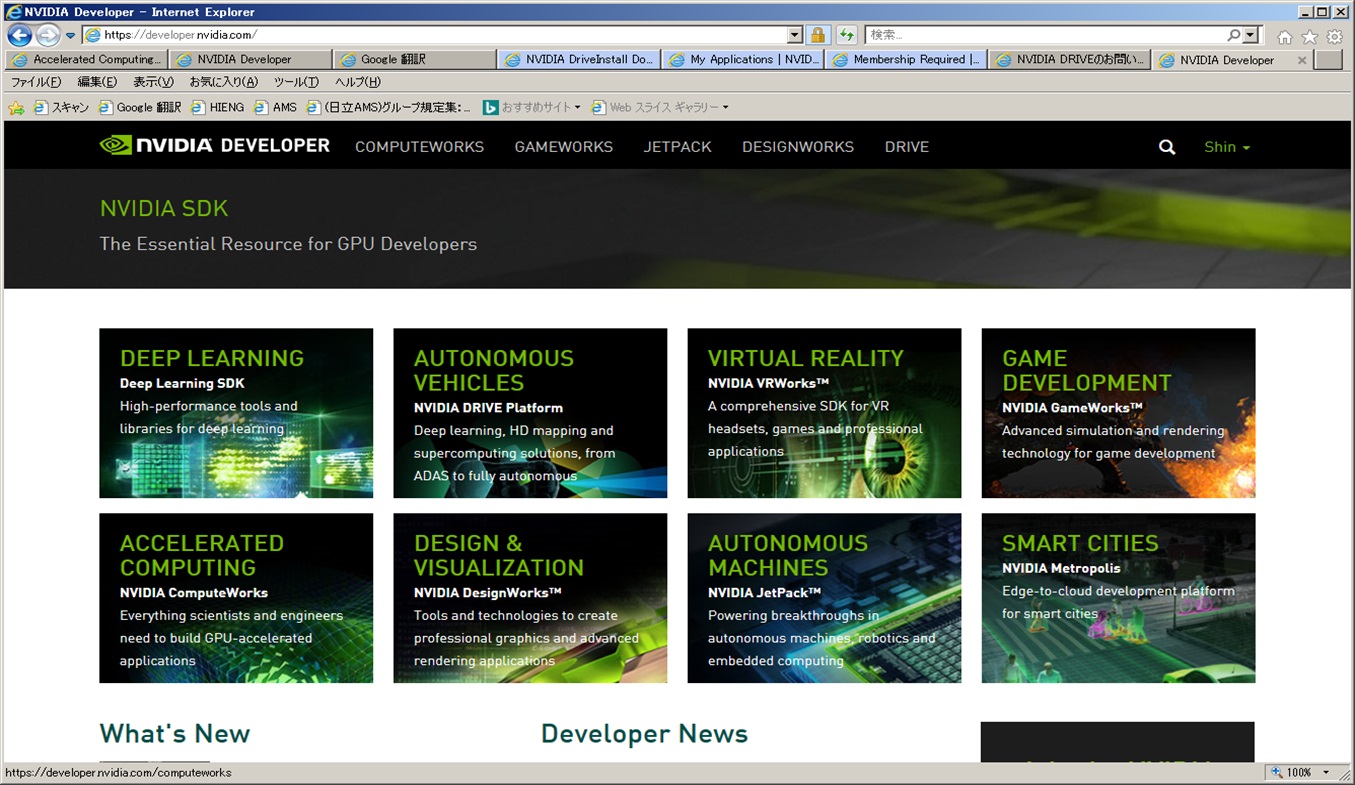Screen dimensions: 1355x785
Task: Open the ツール(T) menu
Action: tap(296, 82)
